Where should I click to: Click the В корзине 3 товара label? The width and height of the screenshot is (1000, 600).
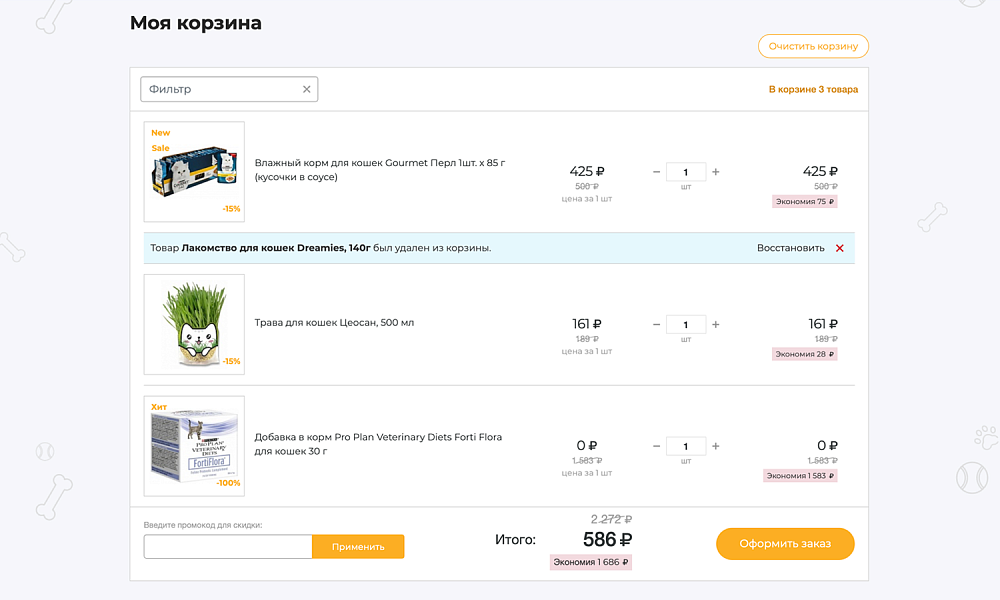[x=812, y=89]
